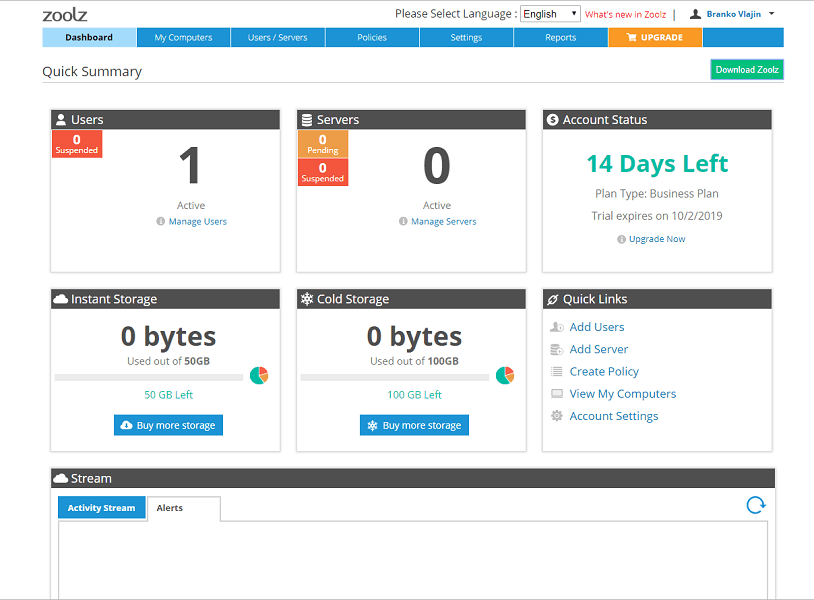Click the orange UPGRADE button

655,37
